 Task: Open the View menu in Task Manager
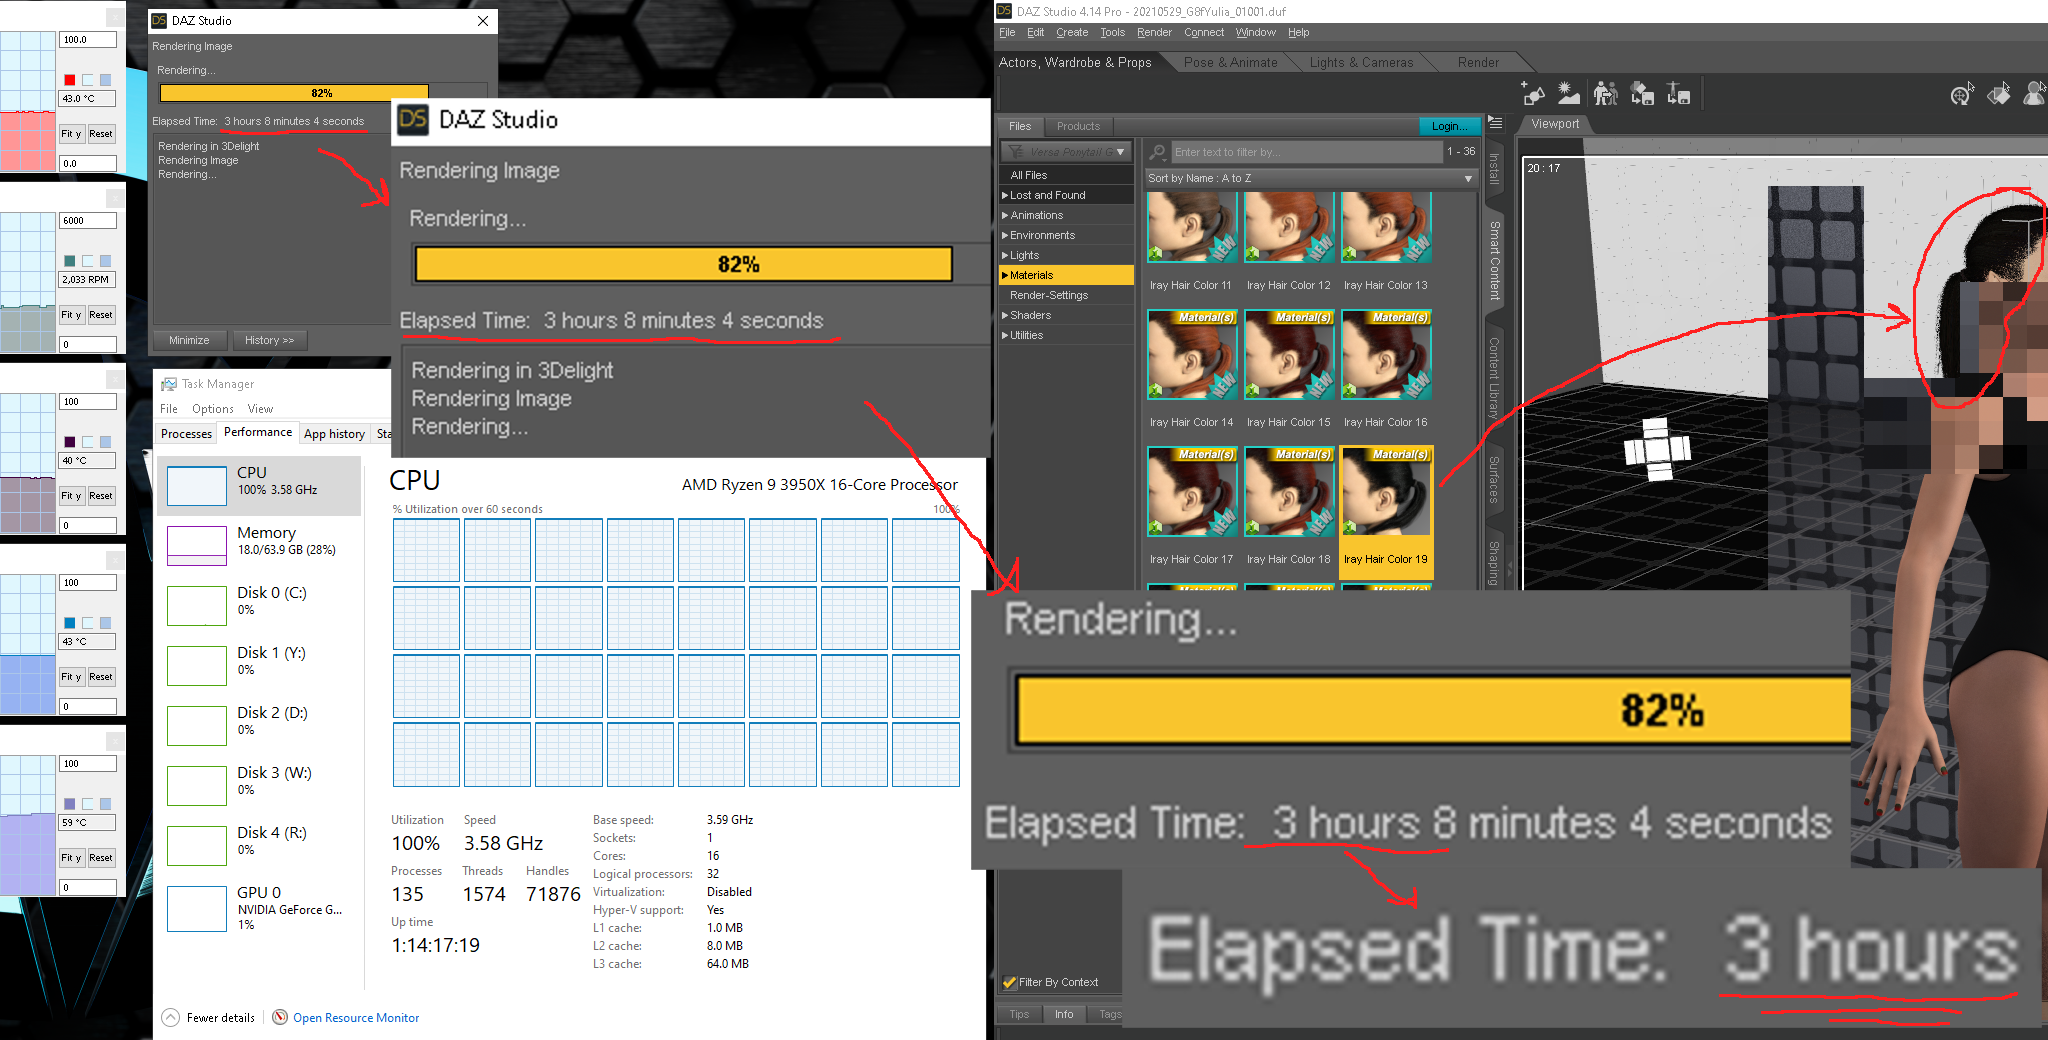pos(260,409)
